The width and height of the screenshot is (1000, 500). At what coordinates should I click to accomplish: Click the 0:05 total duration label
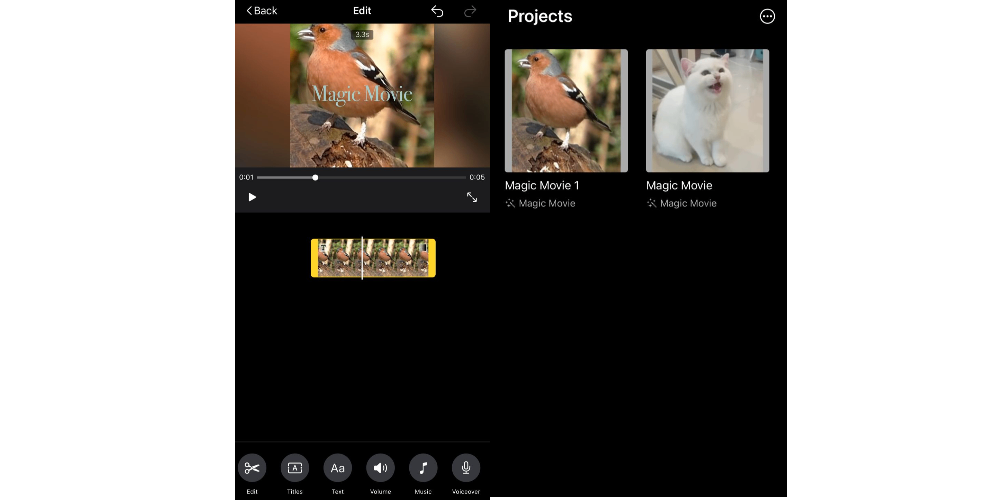click(477, 177)
